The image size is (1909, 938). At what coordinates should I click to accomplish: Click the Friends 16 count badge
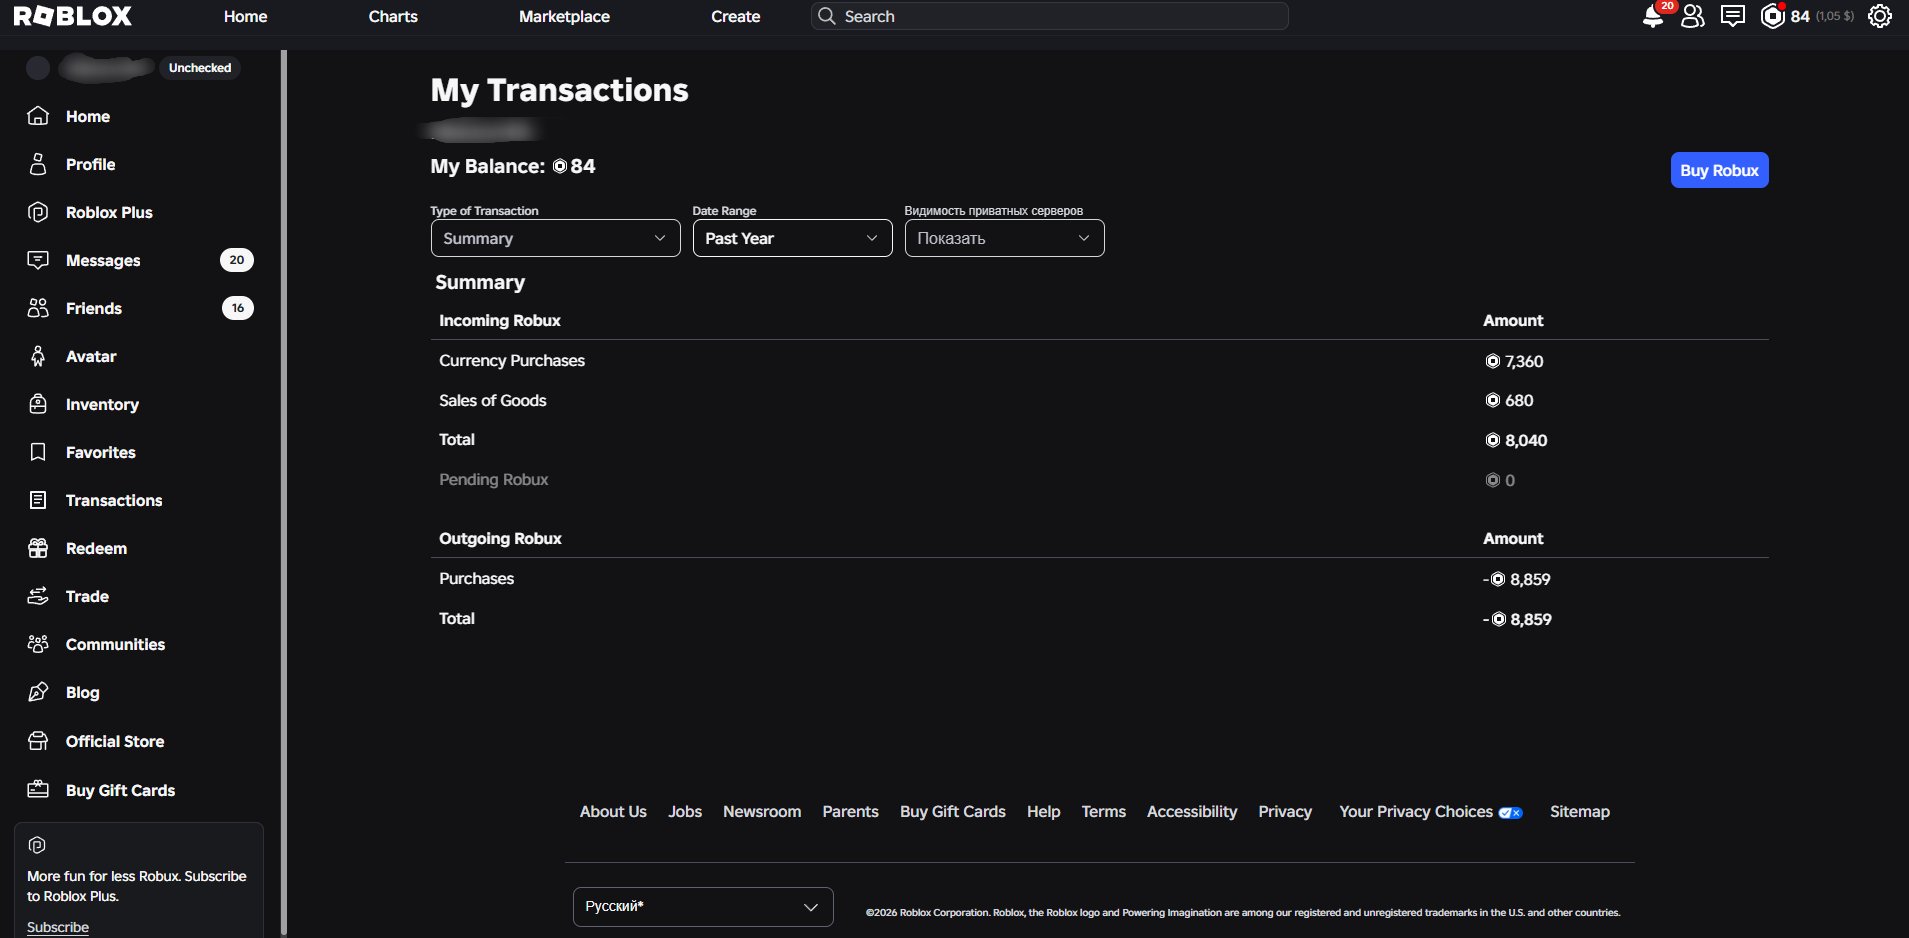(238, 308)
